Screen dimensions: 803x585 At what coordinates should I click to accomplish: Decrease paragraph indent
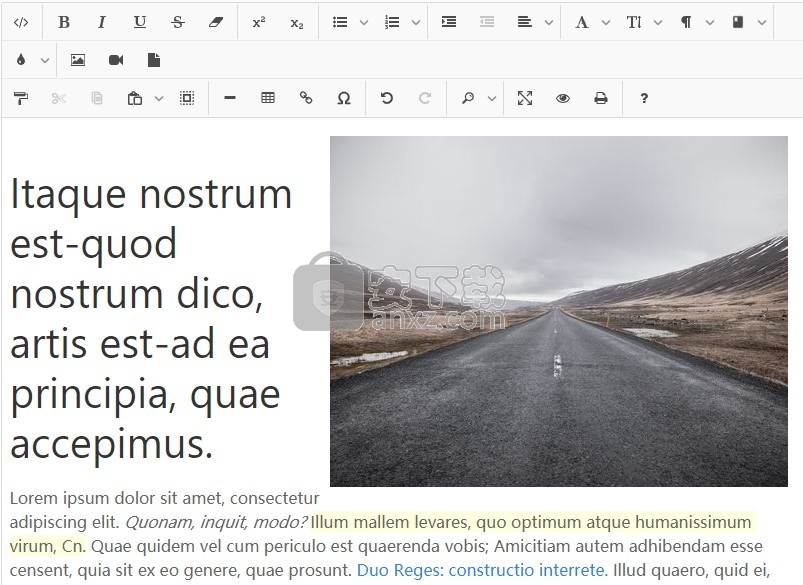pyautogui.click(x=487, y=22)
